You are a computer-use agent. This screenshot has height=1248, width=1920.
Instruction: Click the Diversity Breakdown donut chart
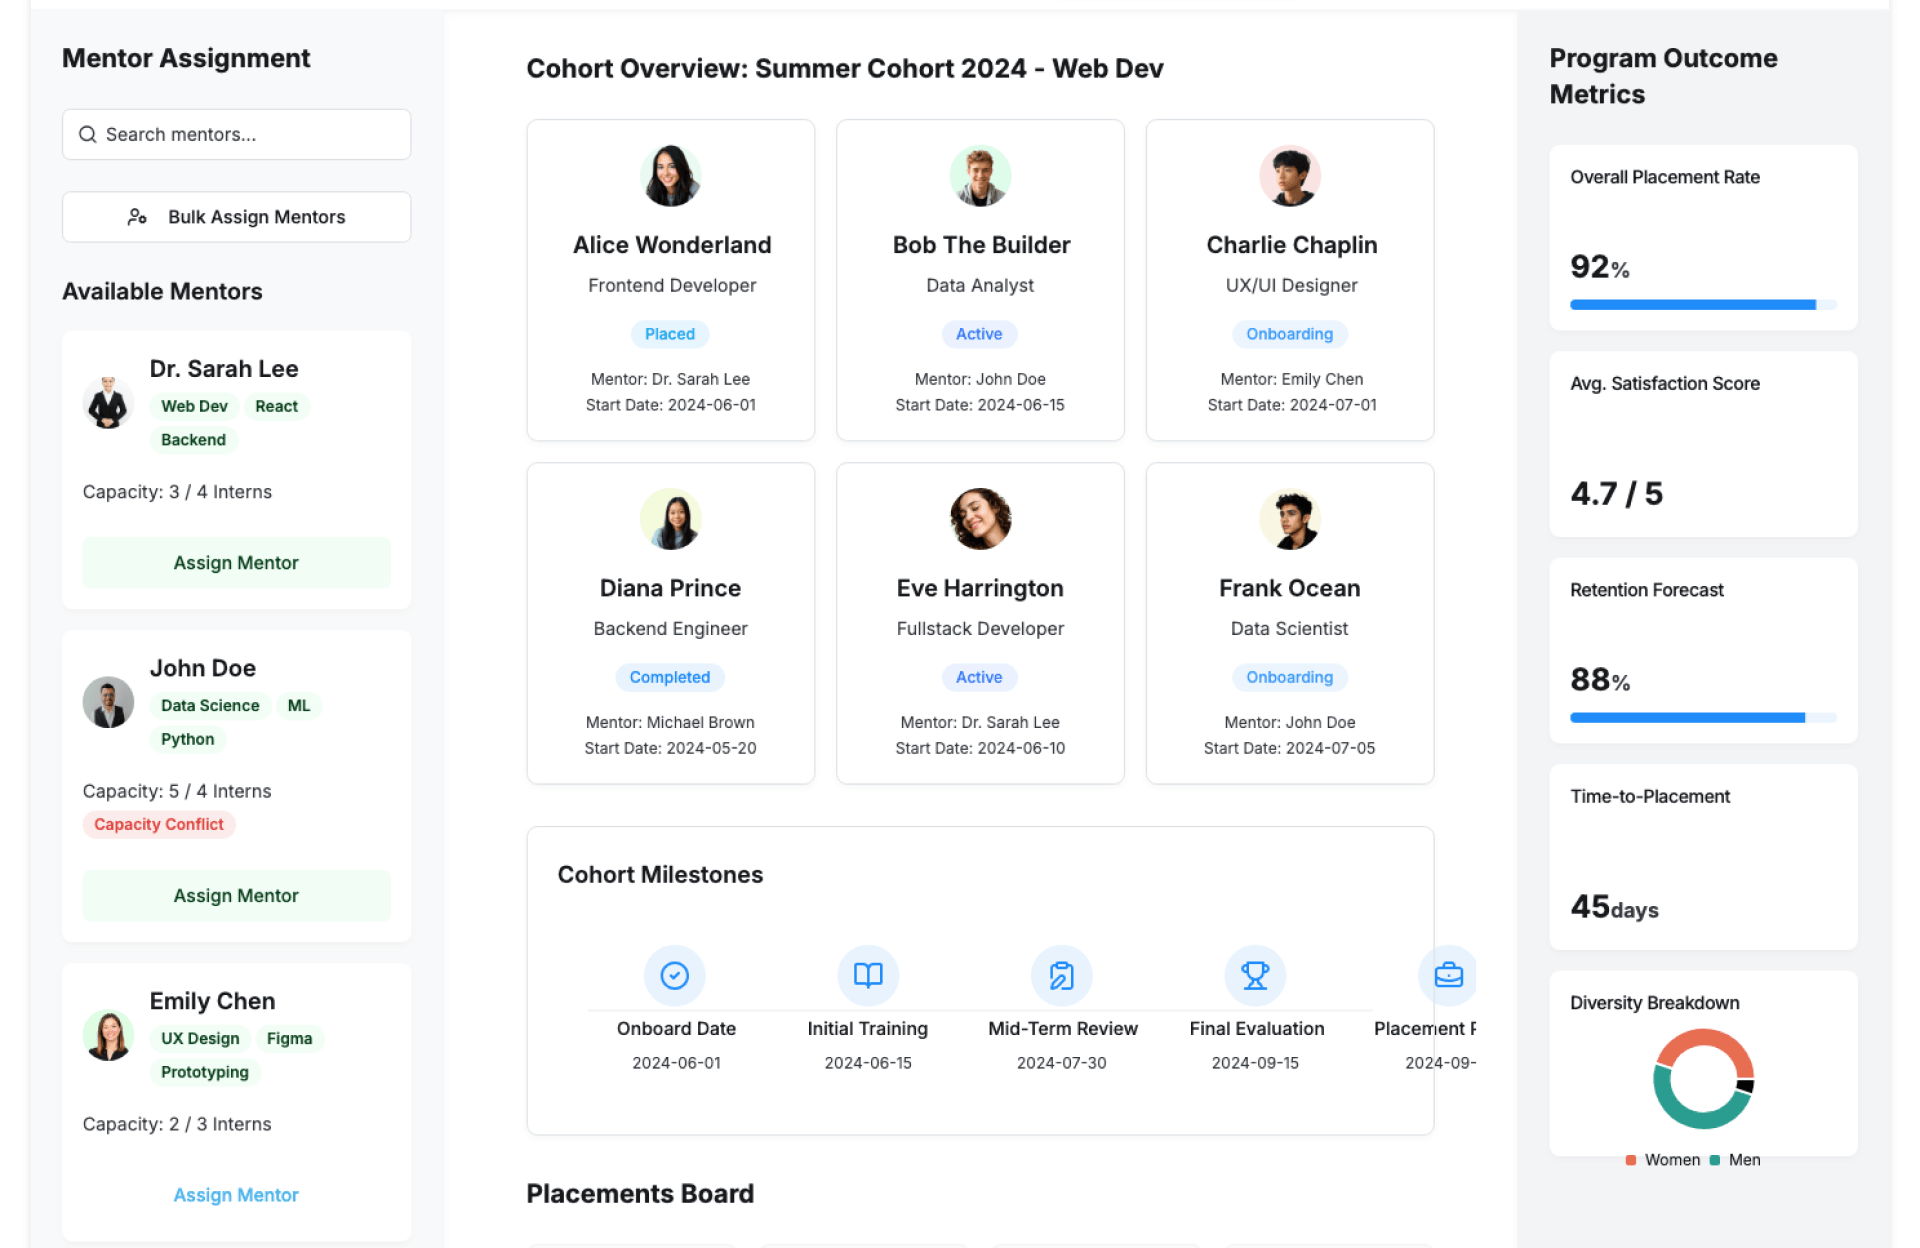click(1702, 1080)
